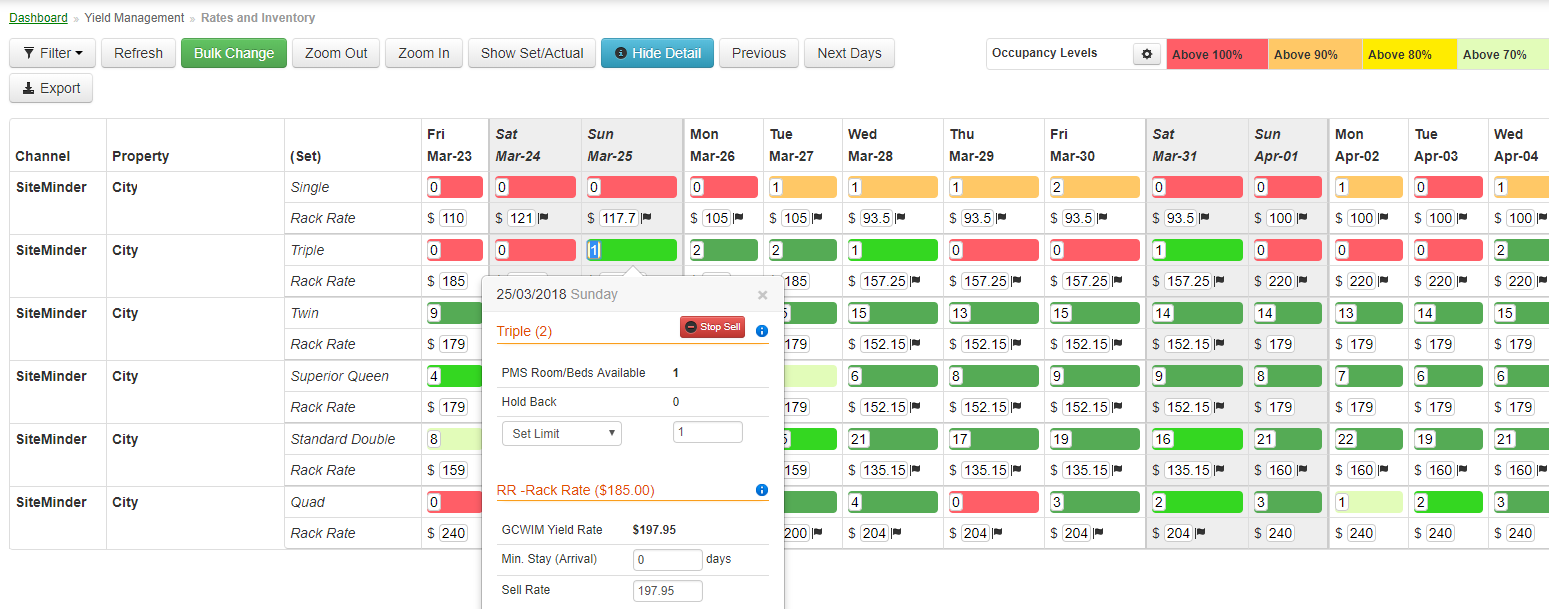Open the Occupancy Levels gear settings
The width and height of the screenshot is (1549, 609).
[1147, 55]
